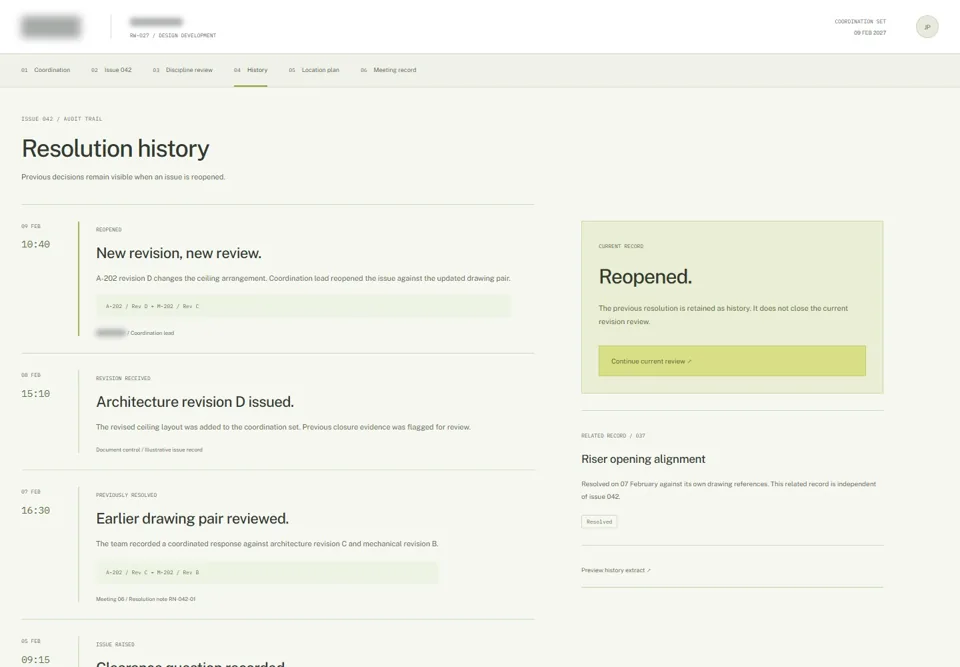Click the 'Reopened.' status heading

[x=645, y=277]
